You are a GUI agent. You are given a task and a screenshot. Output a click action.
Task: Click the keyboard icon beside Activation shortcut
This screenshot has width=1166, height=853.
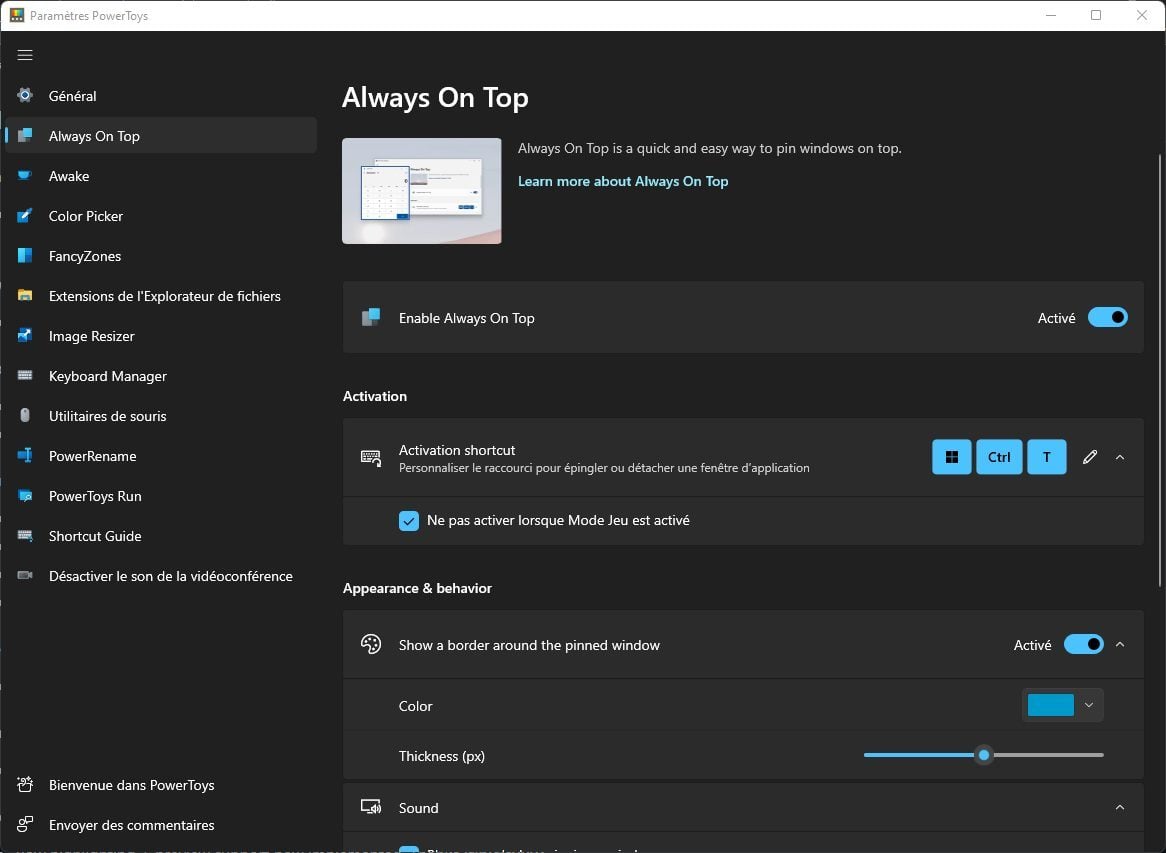point(370,457)
